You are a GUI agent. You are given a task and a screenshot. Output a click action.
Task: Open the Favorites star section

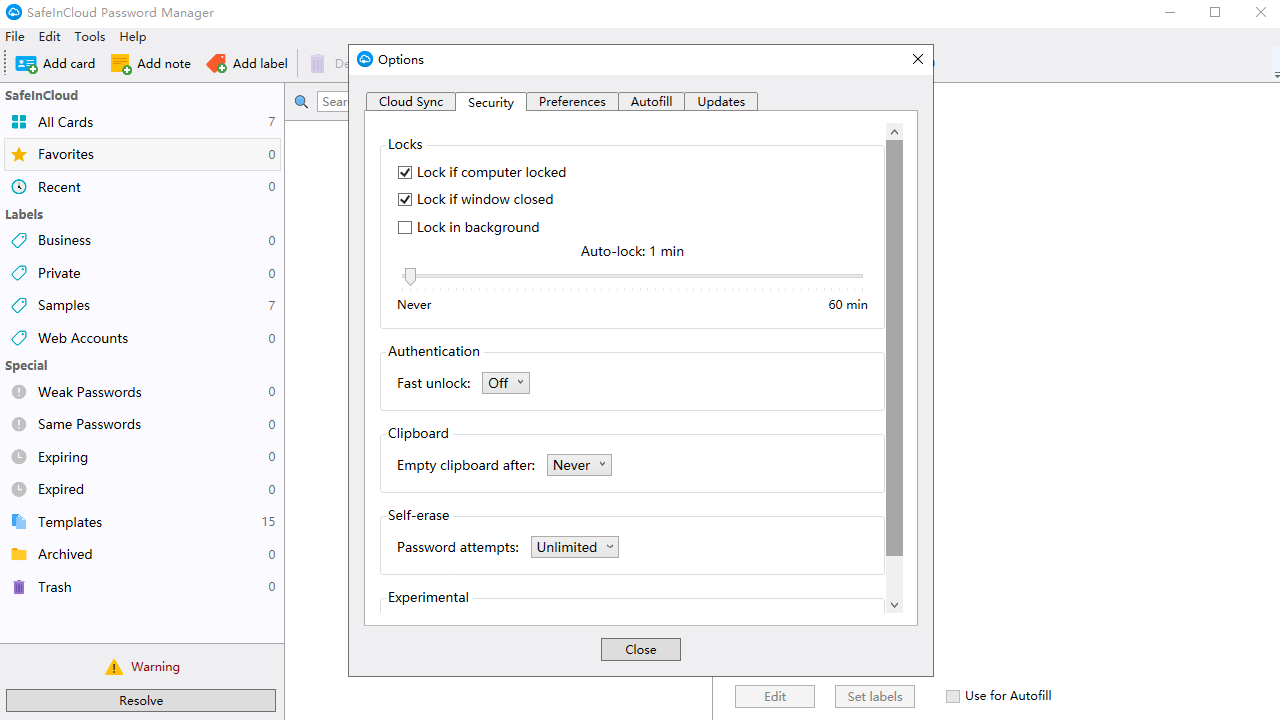(19, 154)
